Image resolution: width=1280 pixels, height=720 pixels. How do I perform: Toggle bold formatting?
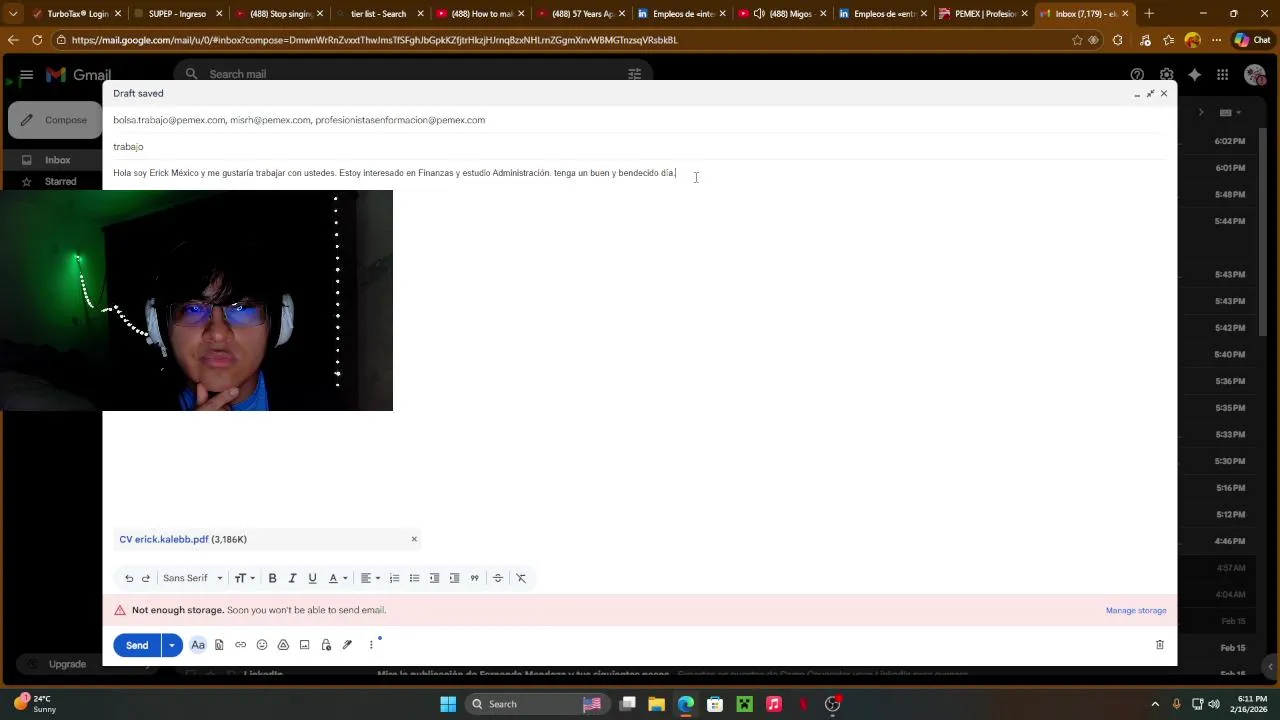click(x=272, y=578)
